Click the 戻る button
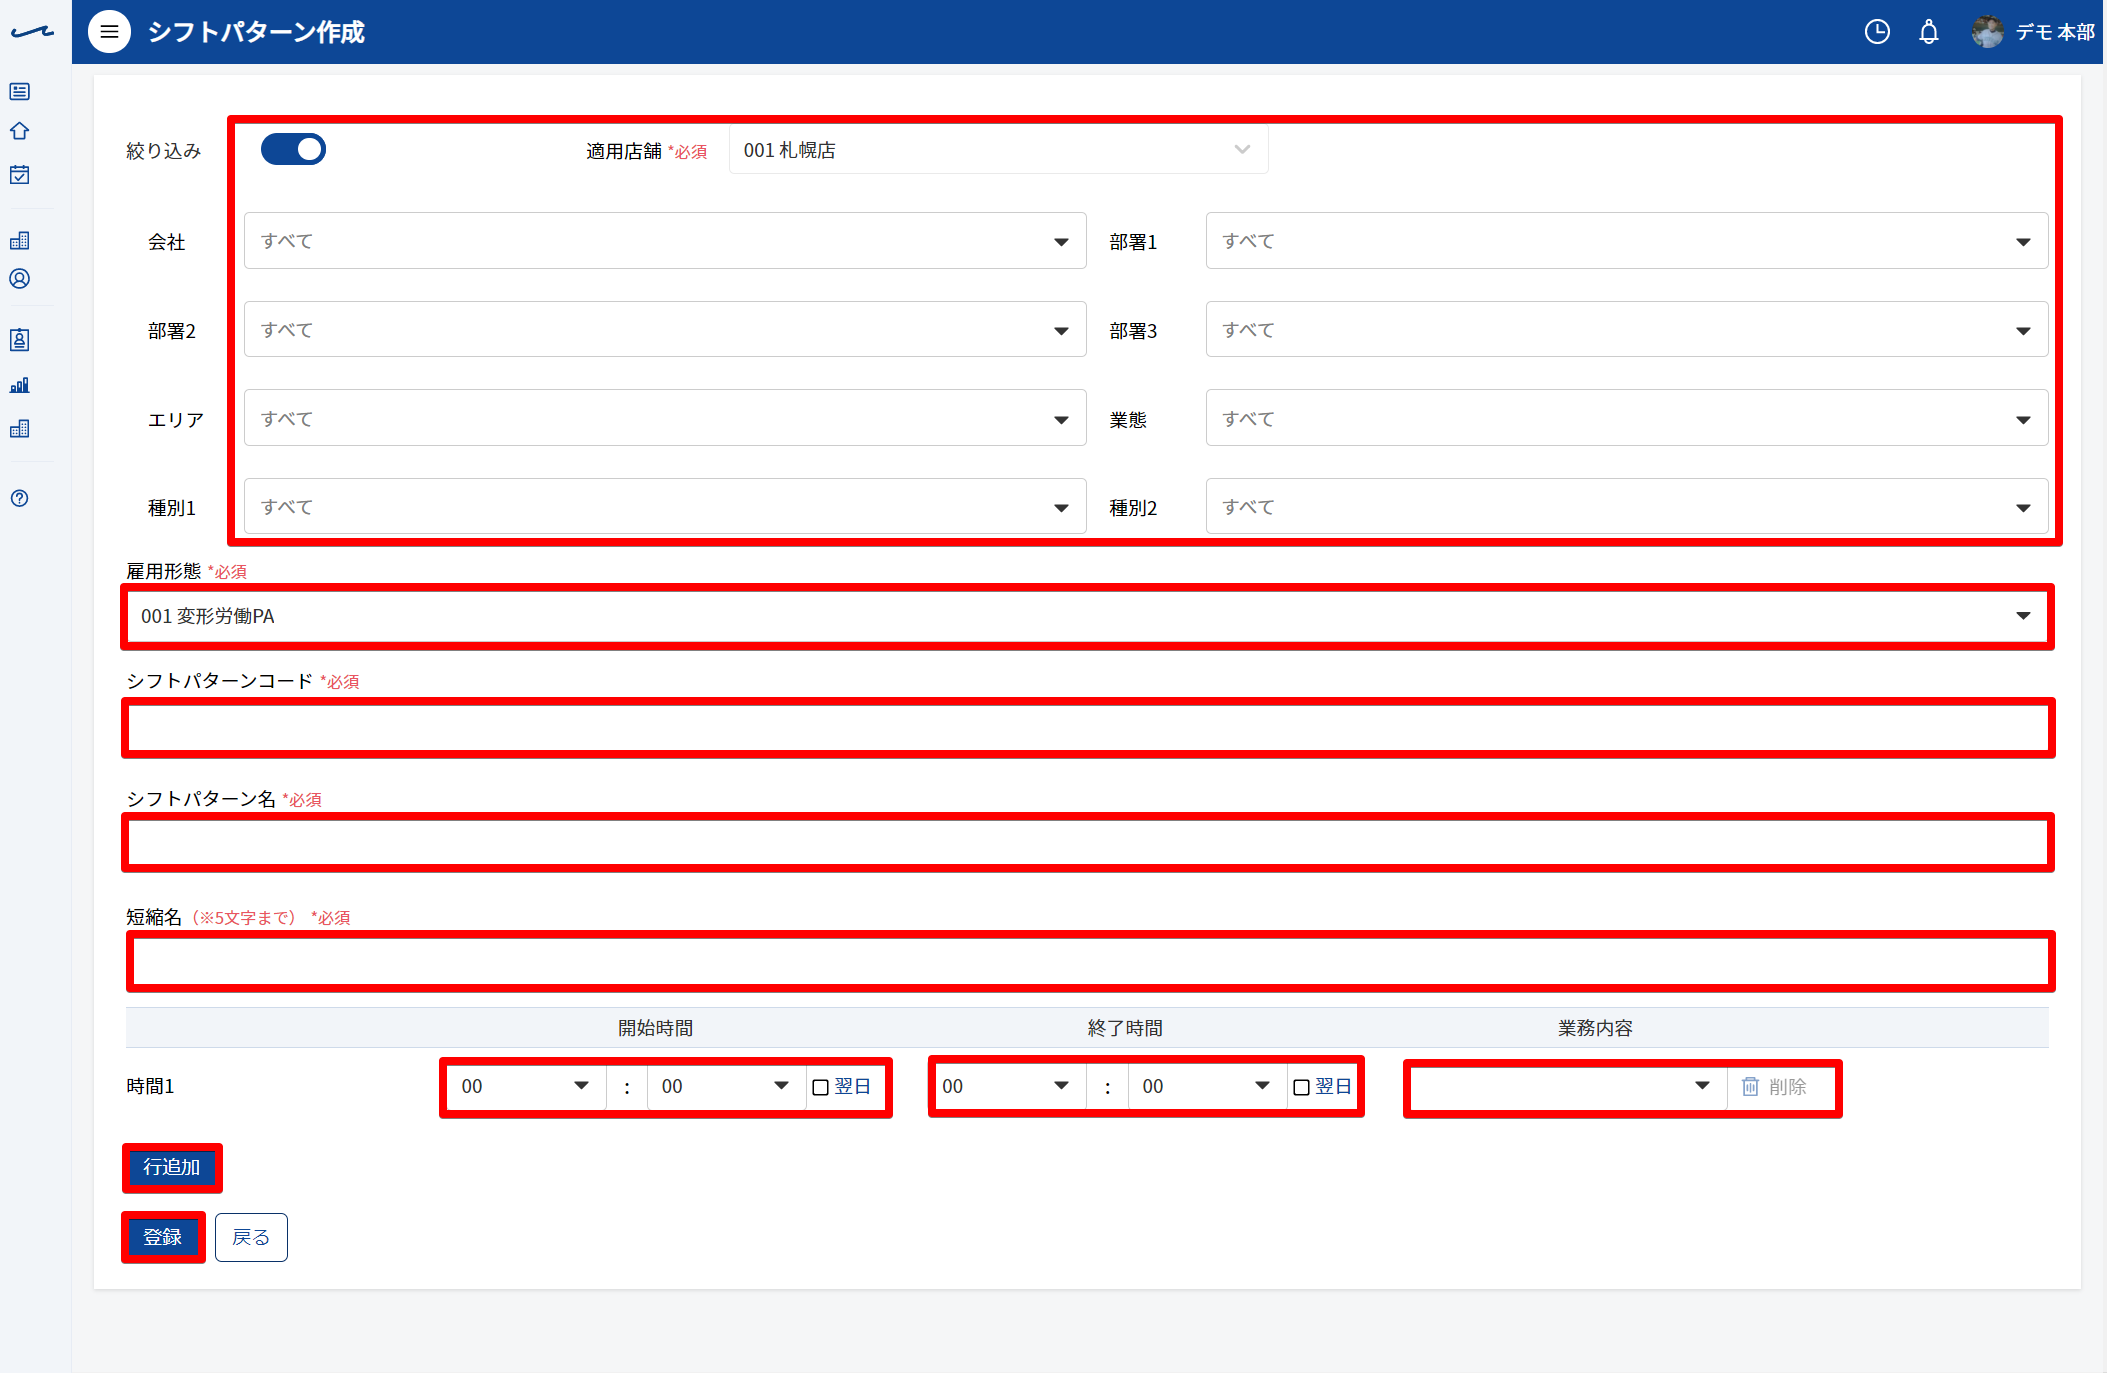This screenshot has width=2107, height=1373. pyautogui.click(x=251, y=1237)
